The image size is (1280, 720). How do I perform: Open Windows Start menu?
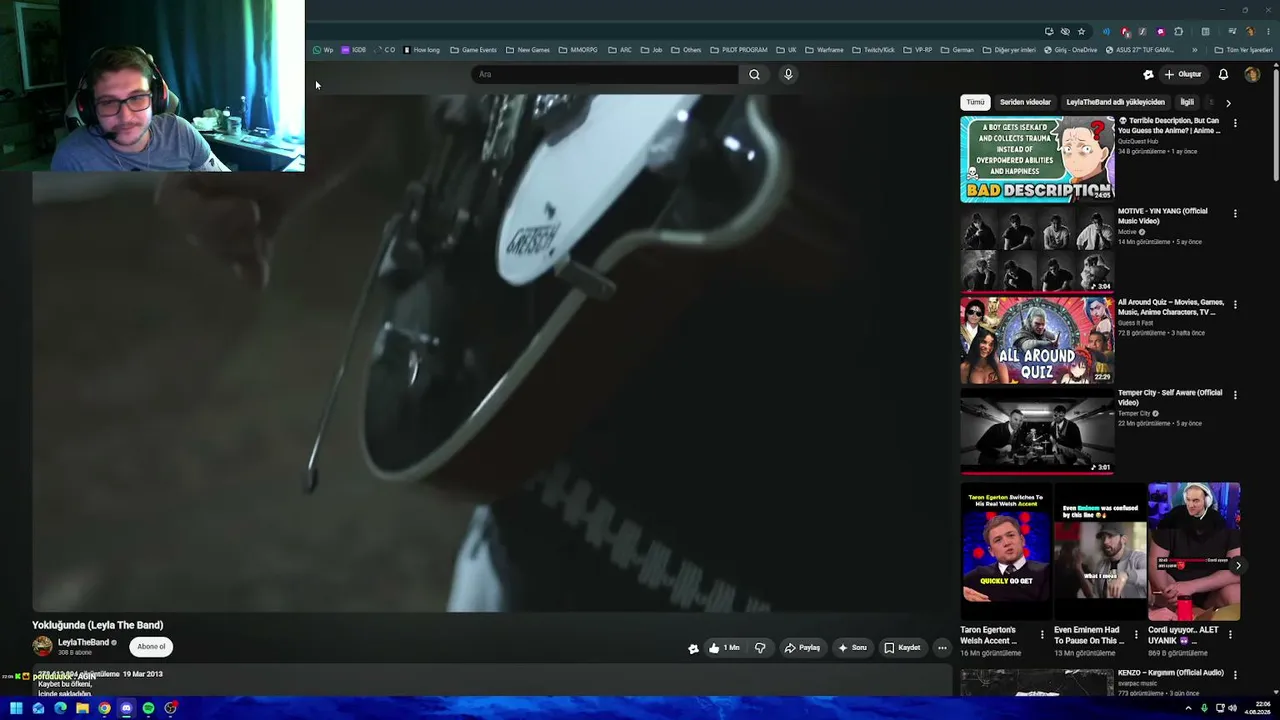click(16, 708)
